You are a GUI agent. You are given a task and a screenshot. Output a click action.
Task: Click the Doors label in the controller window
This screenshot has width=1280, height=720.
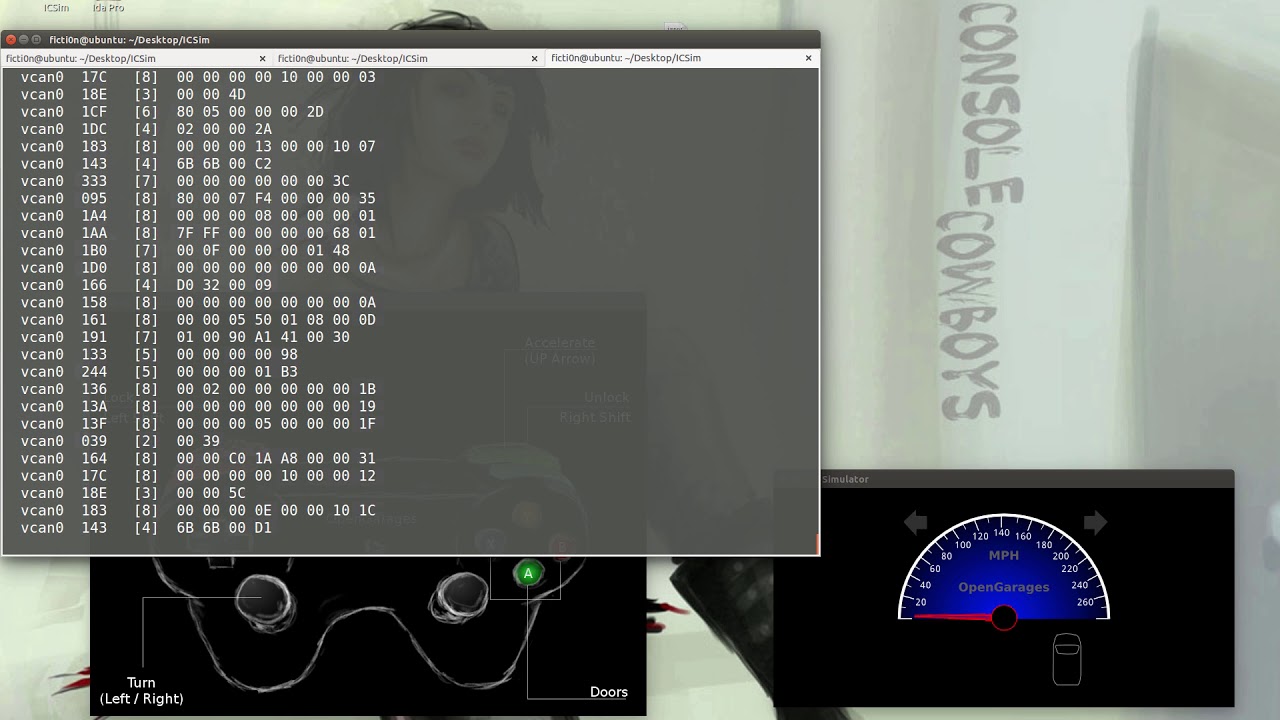(x=609, y=692)
